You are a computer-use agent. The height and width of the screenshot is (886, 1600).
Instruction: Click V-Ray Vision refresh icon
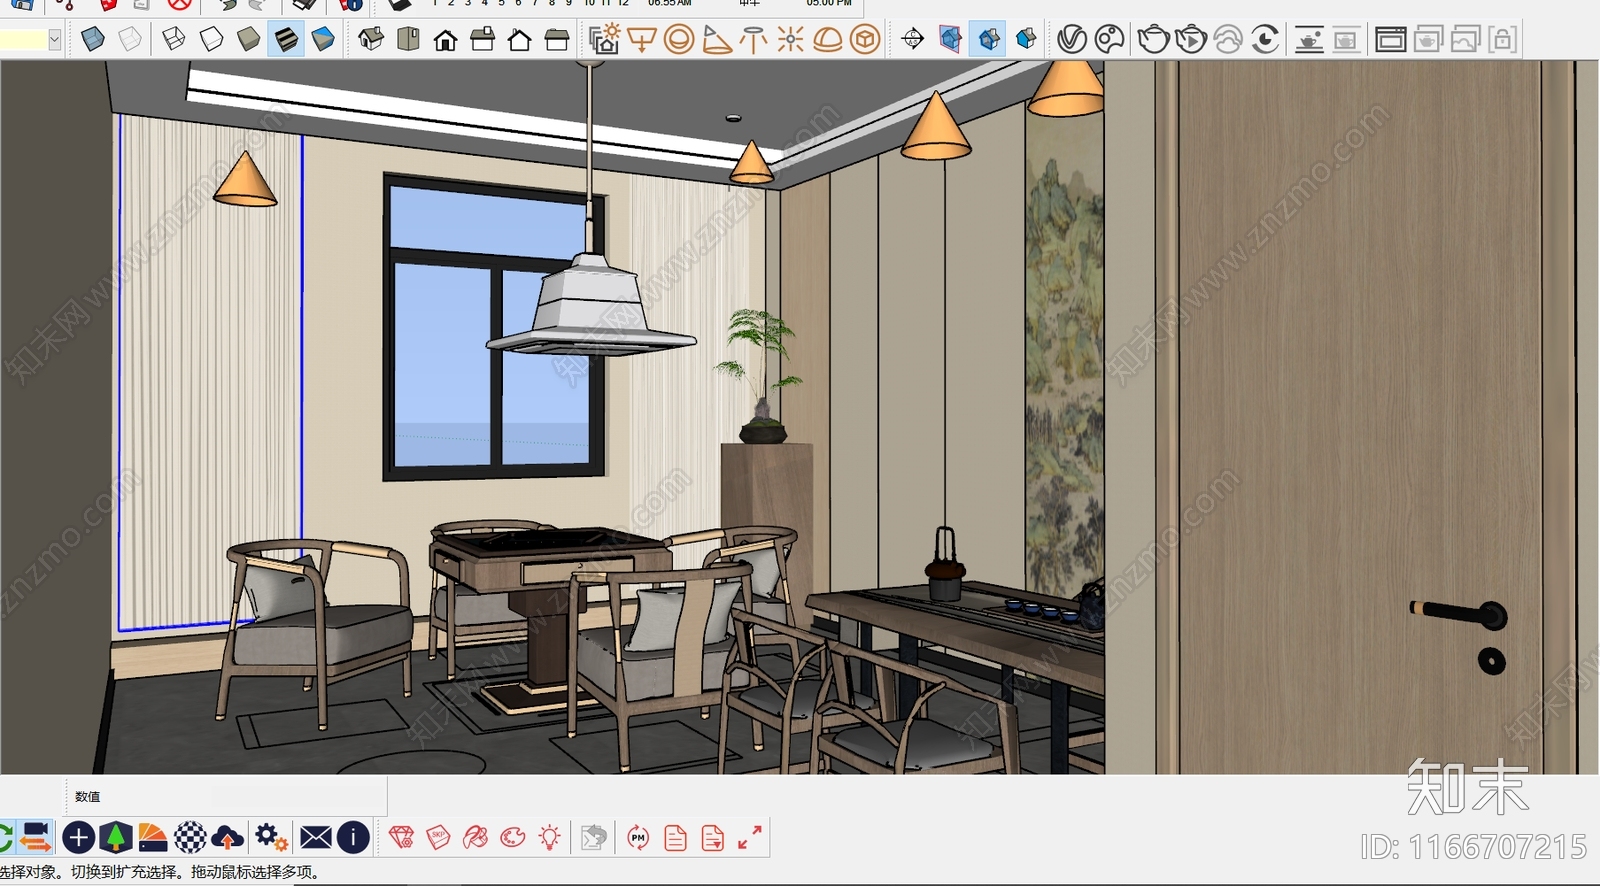click(x=1265, y=39)
